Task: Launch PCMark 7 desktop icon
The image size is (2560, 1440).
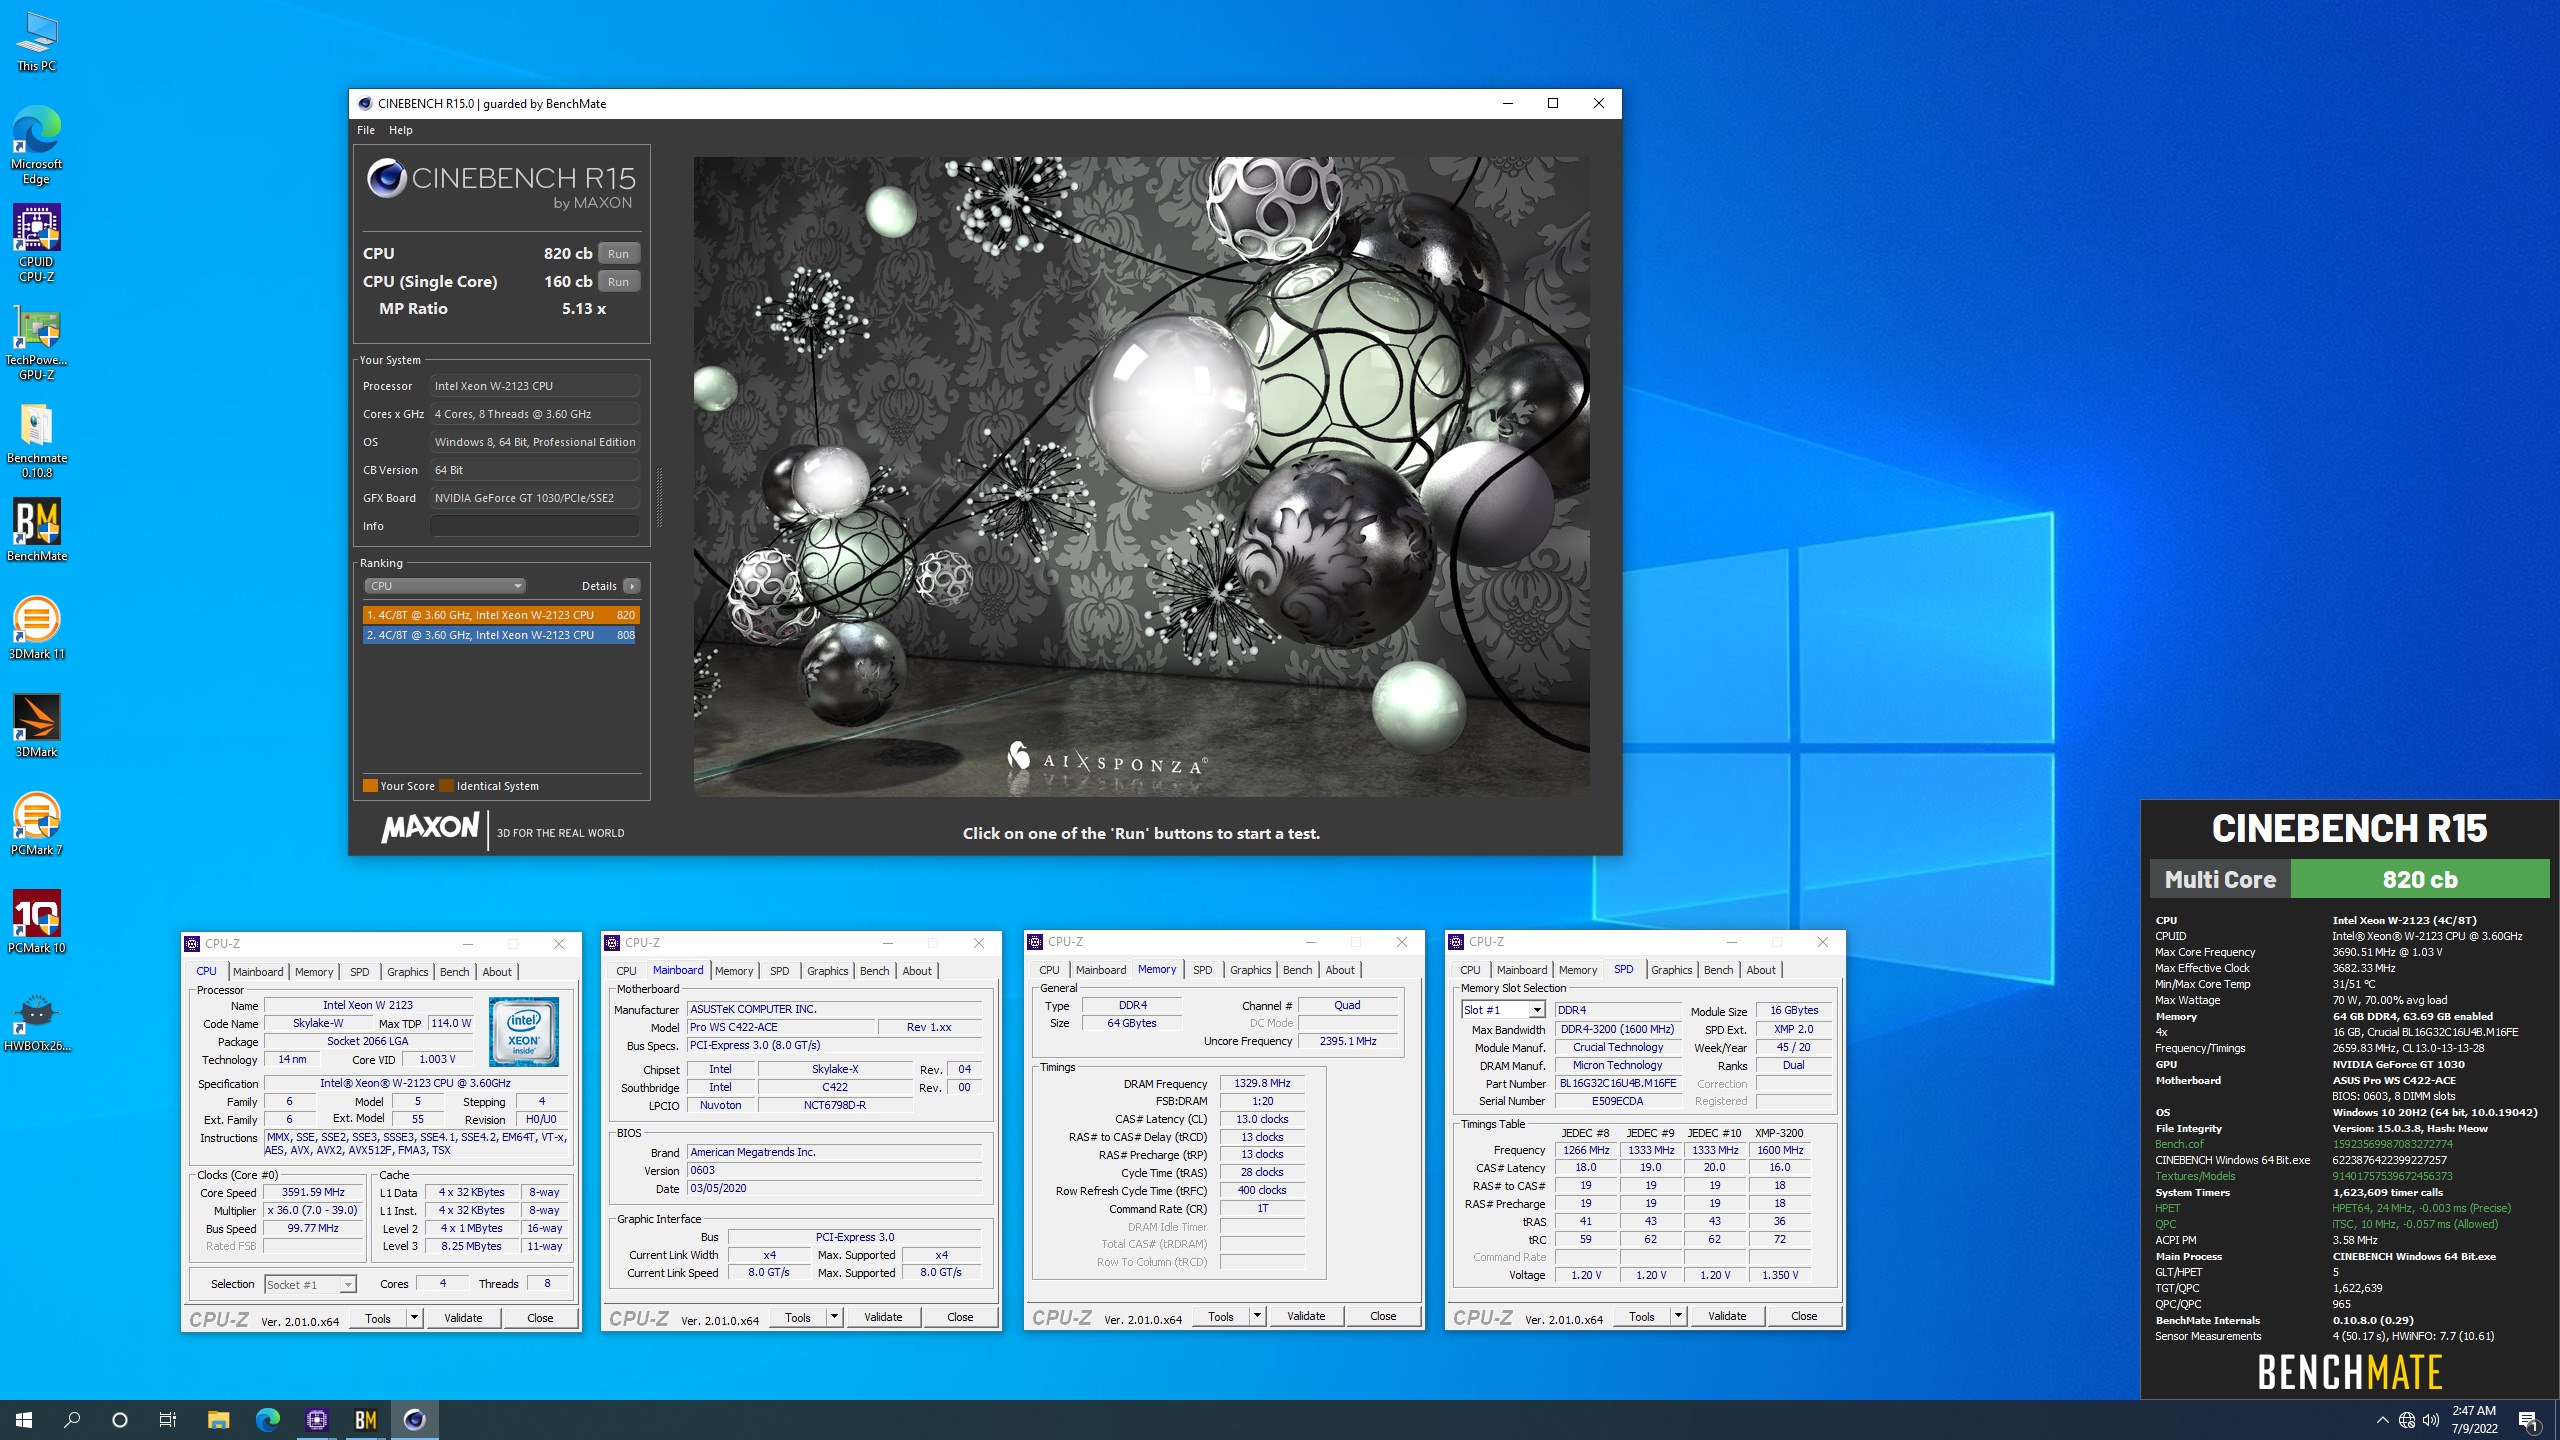Action: (37, 824)
